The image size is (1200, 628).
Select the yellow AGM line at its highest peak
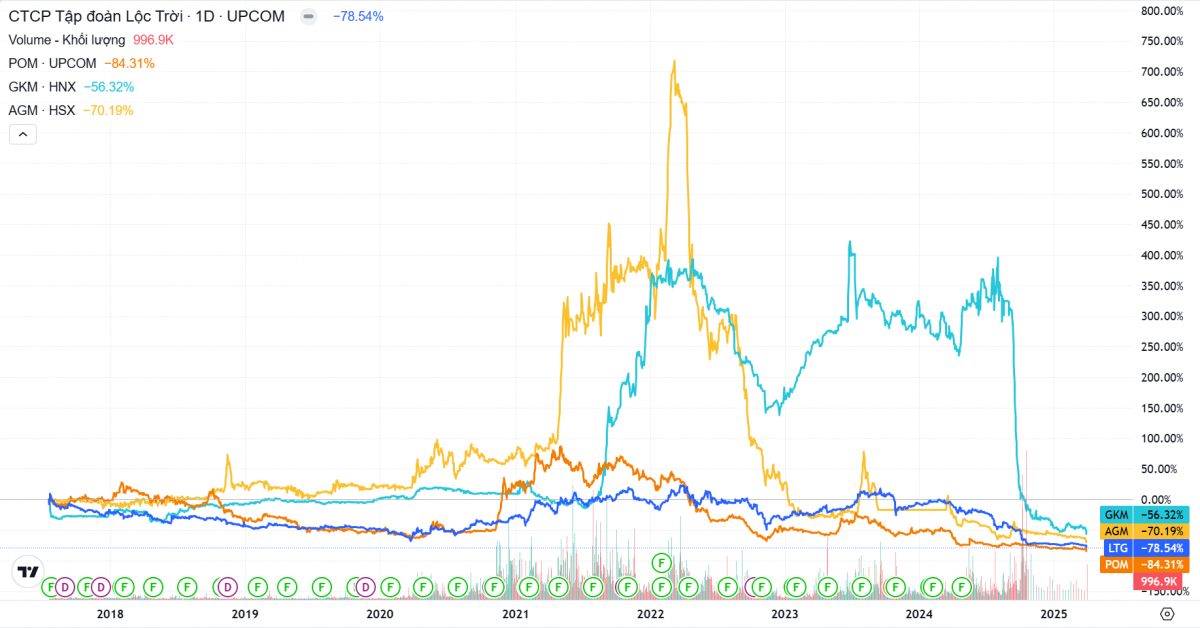coord(674,62)
